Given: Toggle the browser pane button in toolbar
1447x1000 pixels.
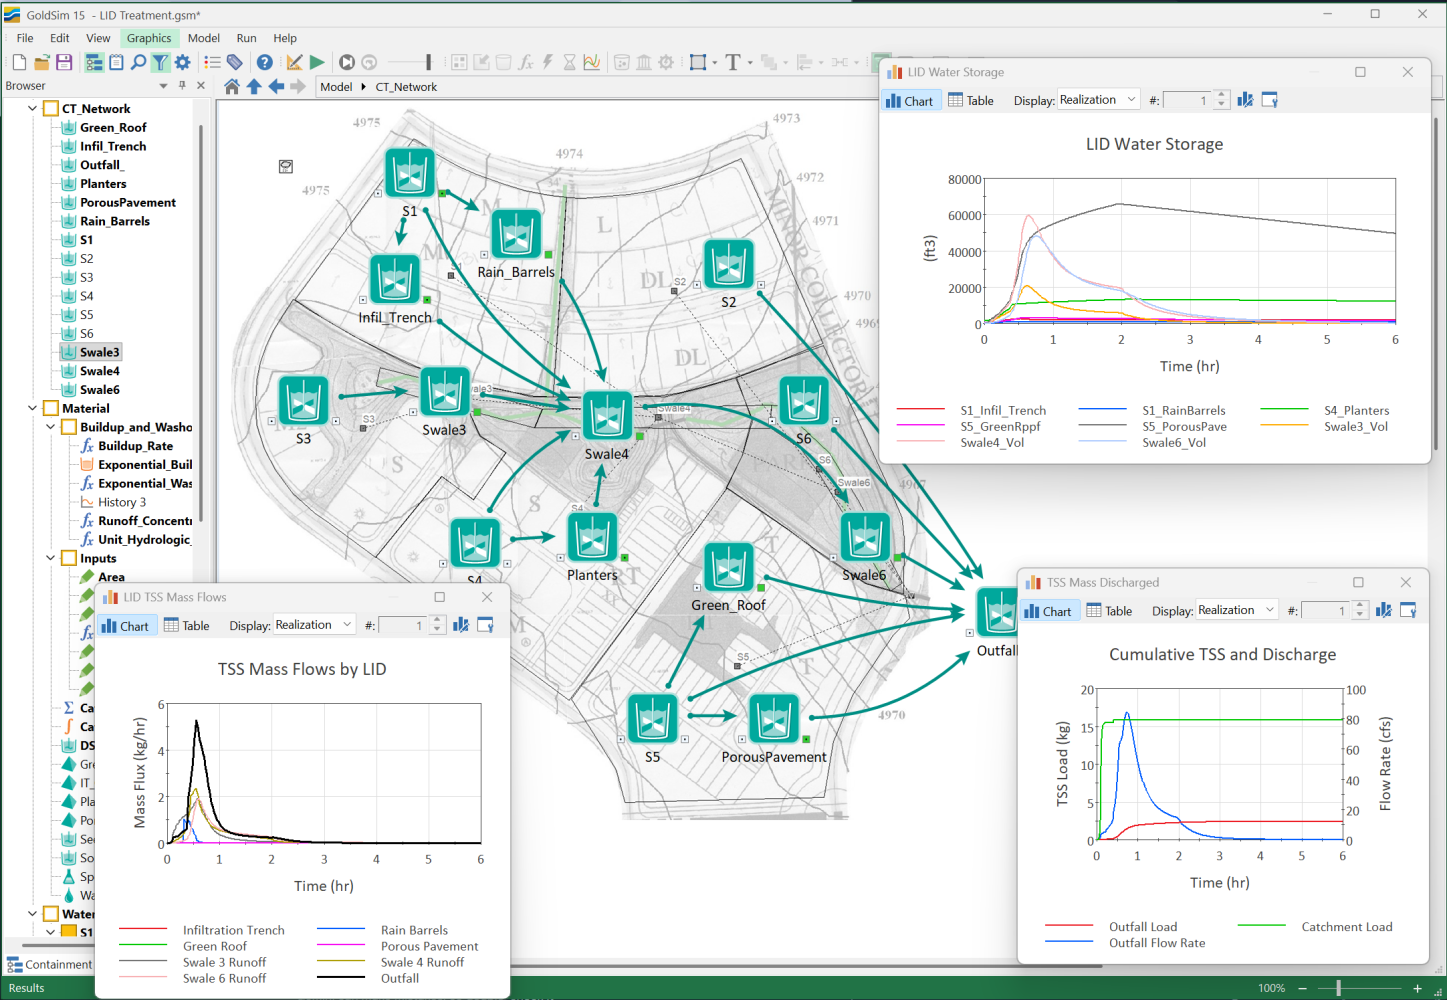Looking at the screenshot, I should point(94,62).
